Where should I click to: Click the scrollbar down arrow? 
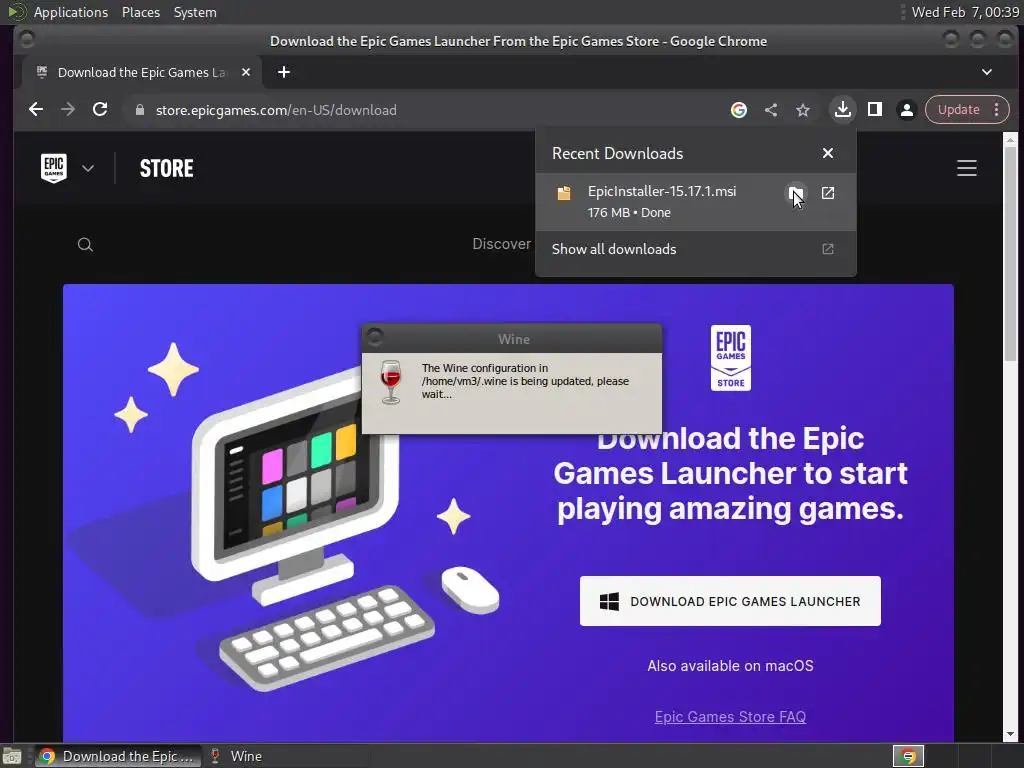tap(1010, 735)
